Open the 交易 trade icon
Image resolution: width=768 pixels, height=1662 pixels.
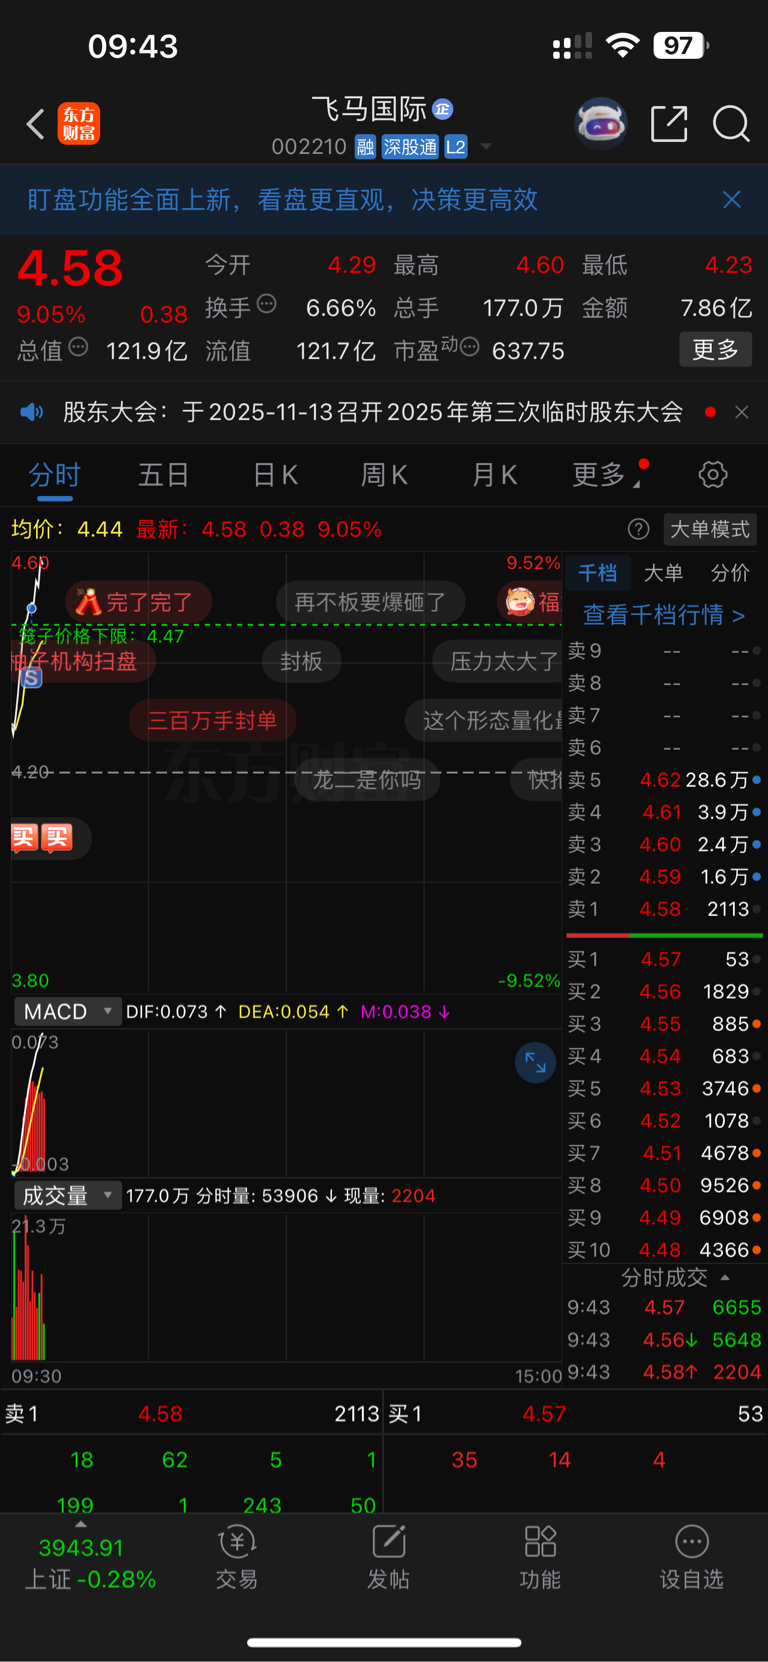tap(237, 1557)
